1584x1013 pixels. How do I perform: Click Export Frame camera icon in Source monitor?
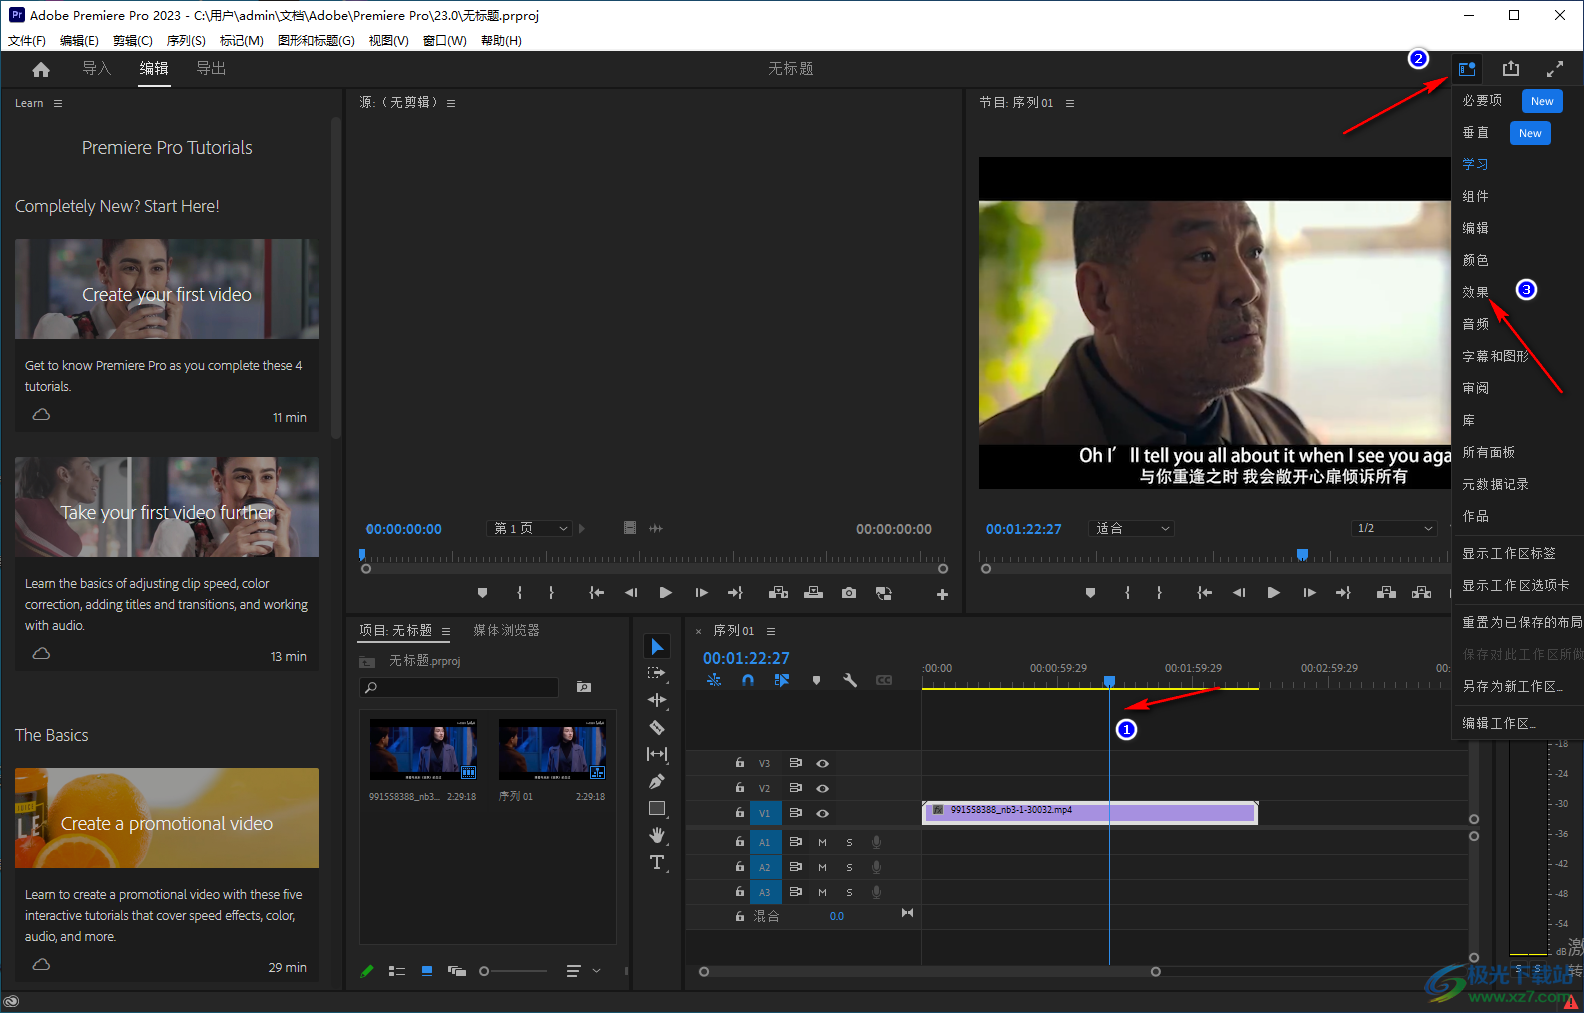point(849,593)
